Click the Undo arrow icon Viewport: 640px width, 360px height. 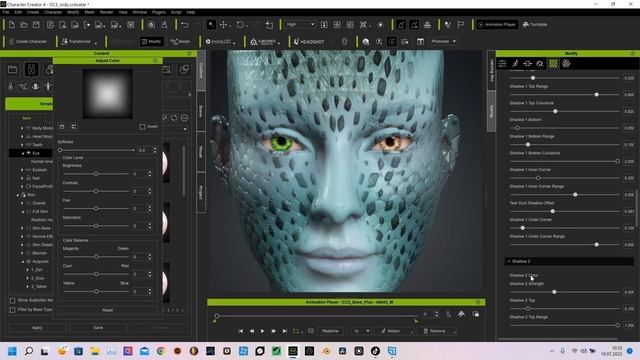pyautogui.click(x=184, y=25)
